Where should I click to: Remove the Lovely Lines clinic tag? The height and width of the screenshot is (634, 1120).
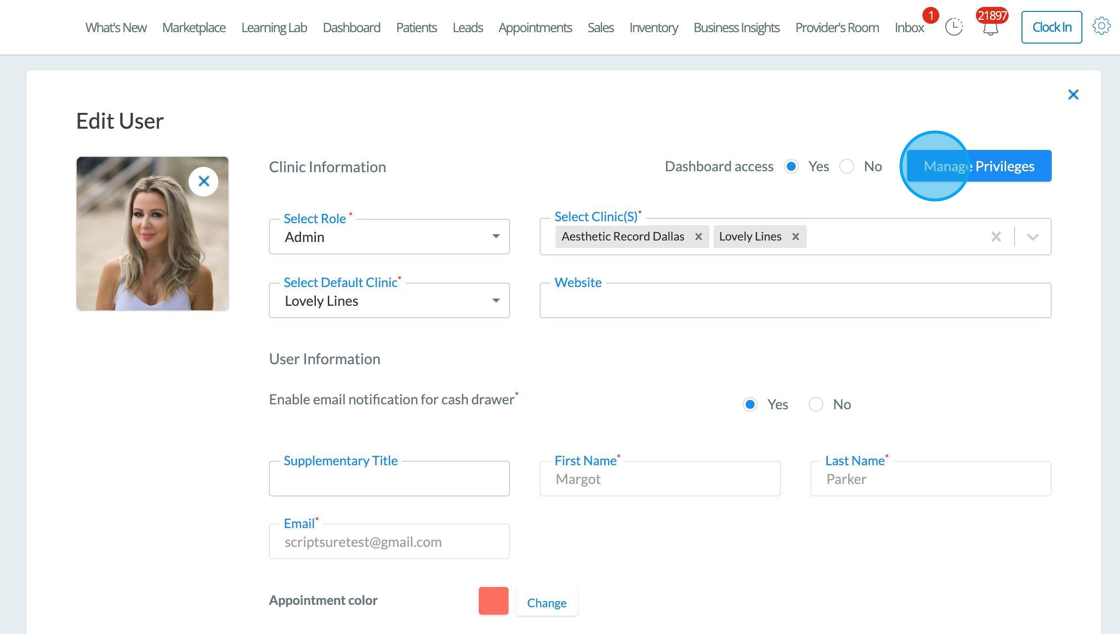coord(796,237)
